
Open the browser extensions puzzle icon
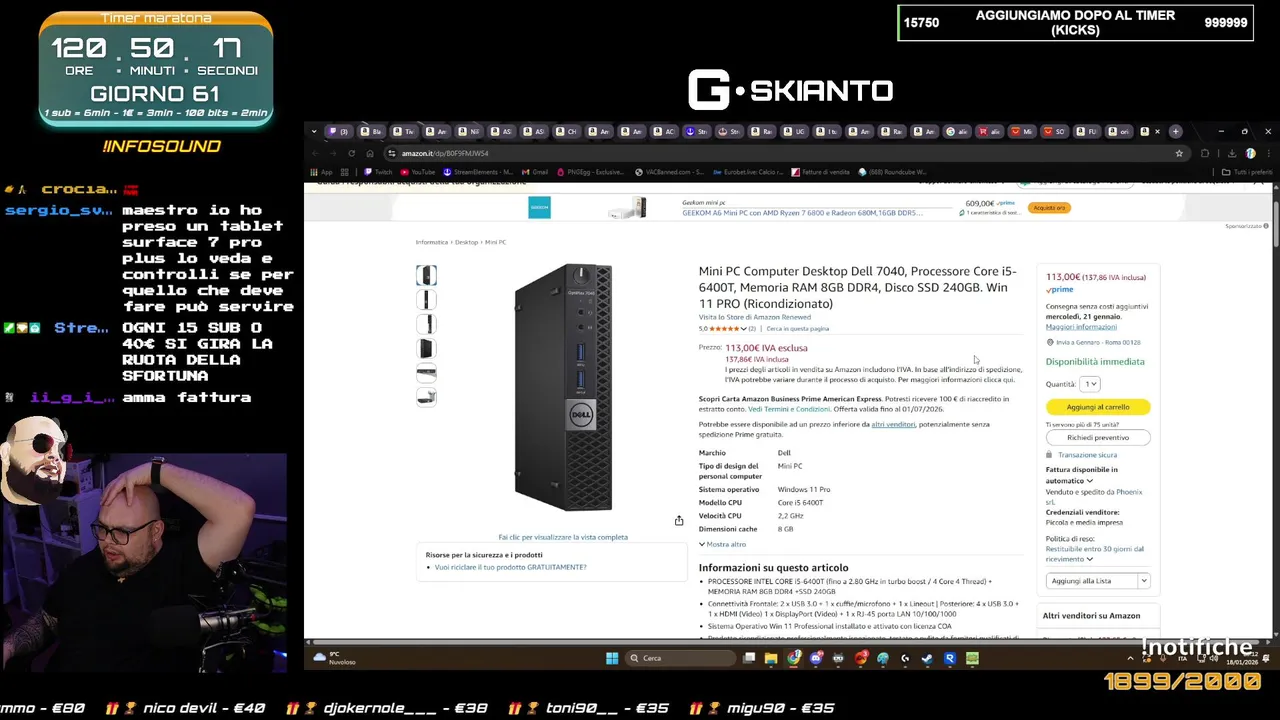(x=1205, y=153)
